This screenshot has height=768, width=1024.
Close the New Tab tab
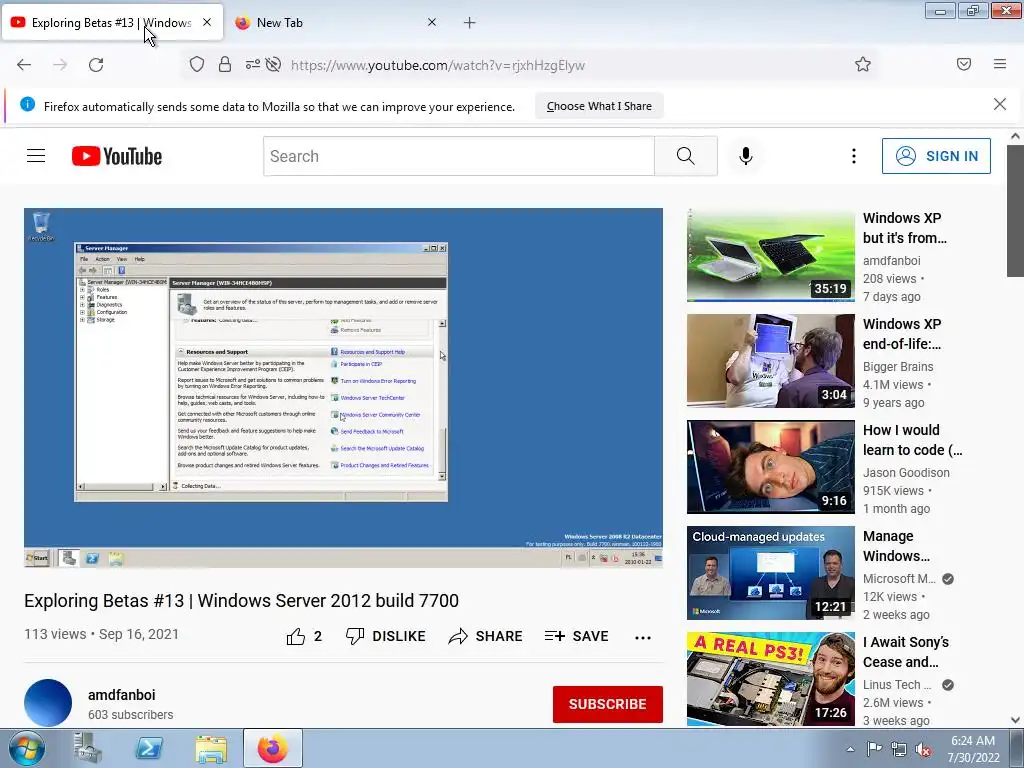coord(432,22)
